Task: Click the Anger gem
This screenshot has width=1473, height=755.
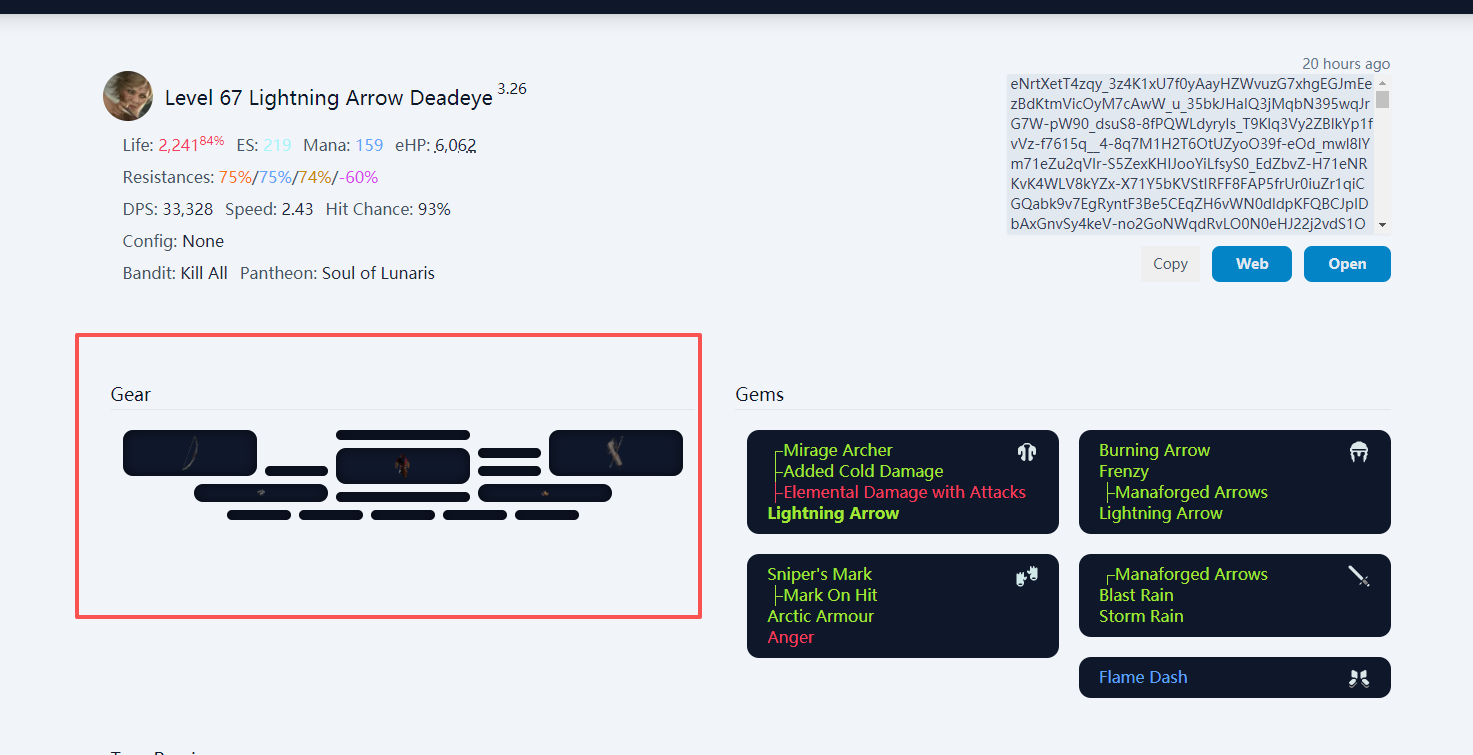Action: click(x=791, y=637)
